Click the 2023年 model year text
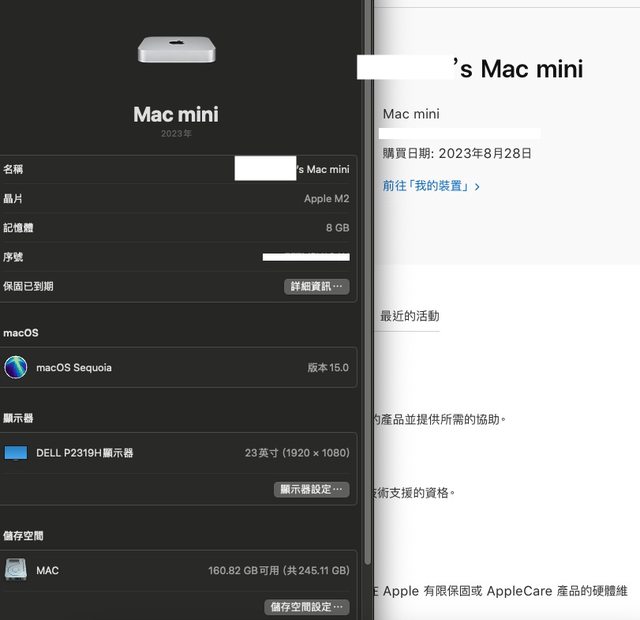The width and height of the screenshot is (640, 620). coord(176,134)
